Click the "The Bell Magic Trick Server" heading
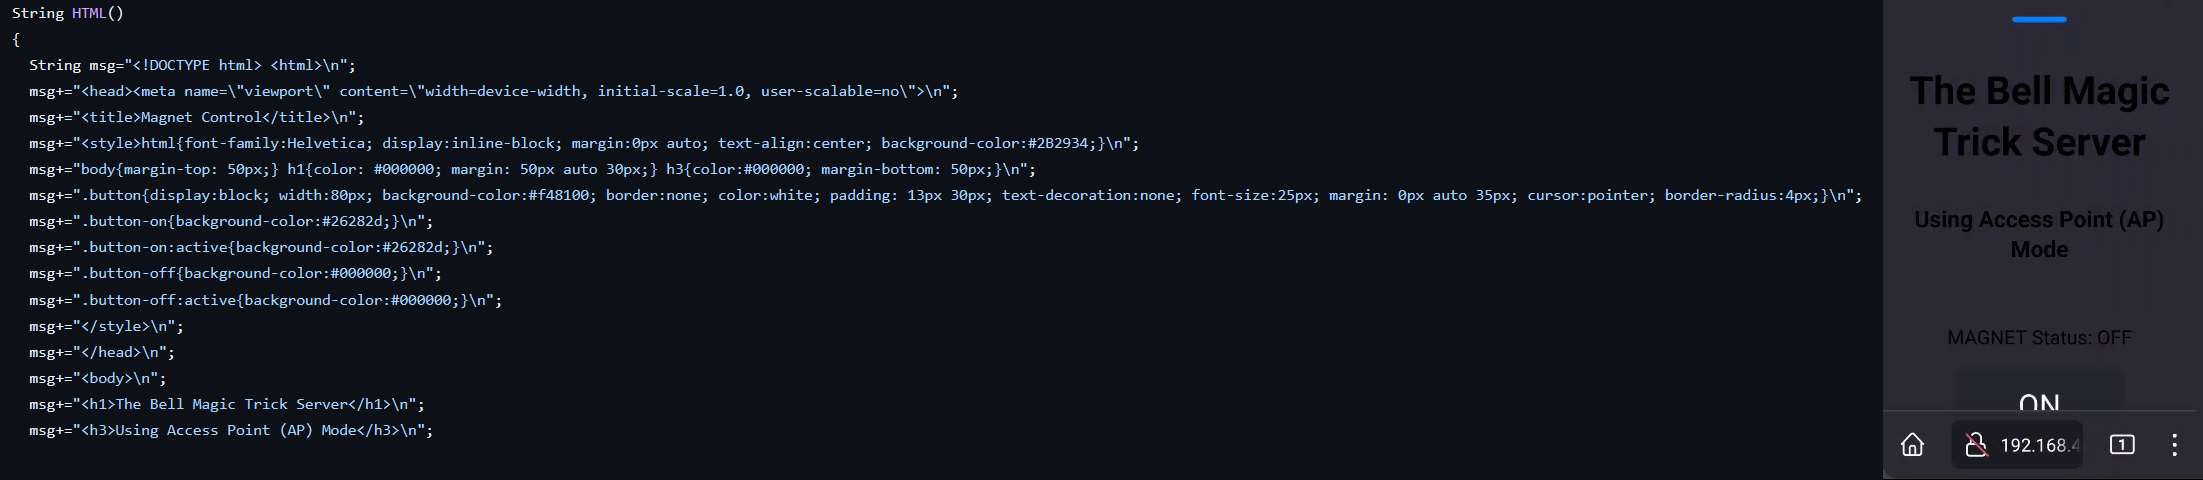The image size is (2203, 480). tap(2039, 116)
